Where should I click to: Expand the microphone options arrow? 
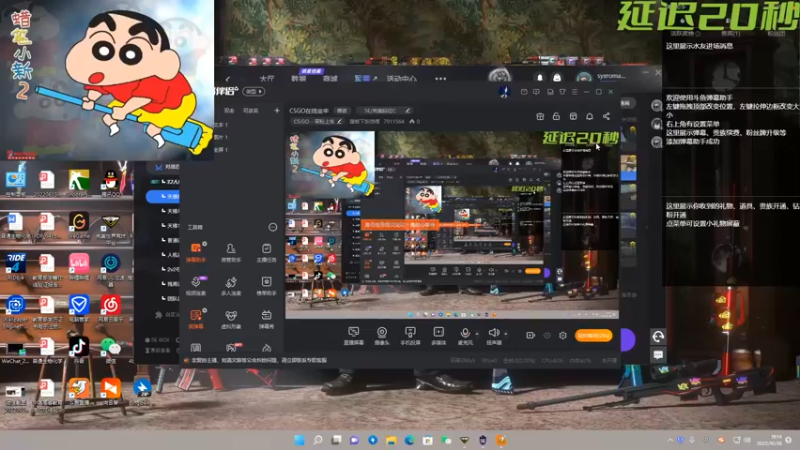pos(477,334)
